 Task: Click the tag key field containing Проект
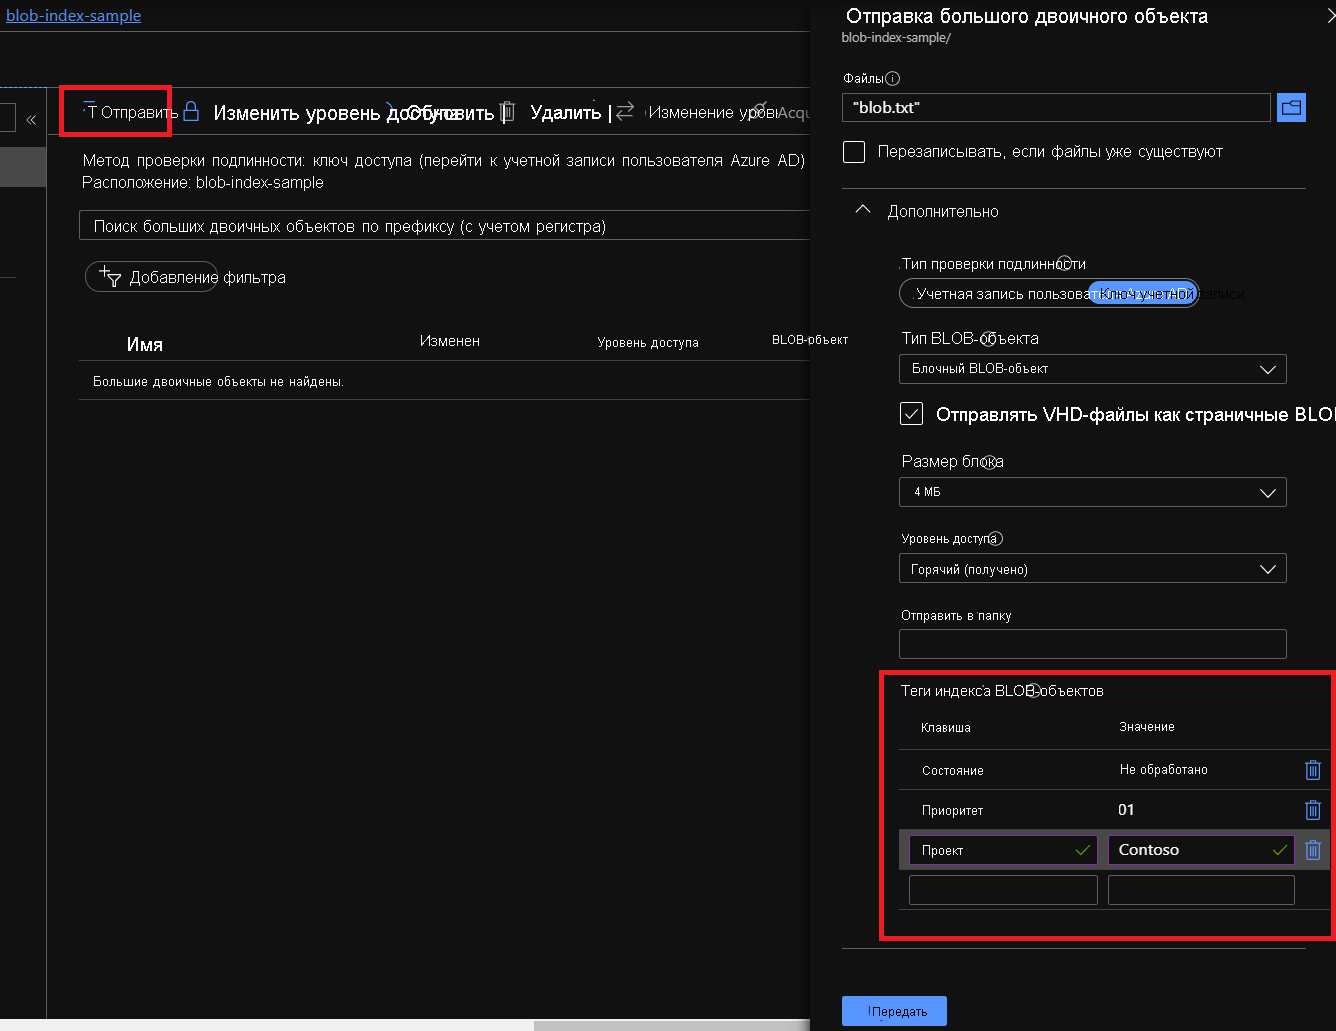tap(1003, 850)
